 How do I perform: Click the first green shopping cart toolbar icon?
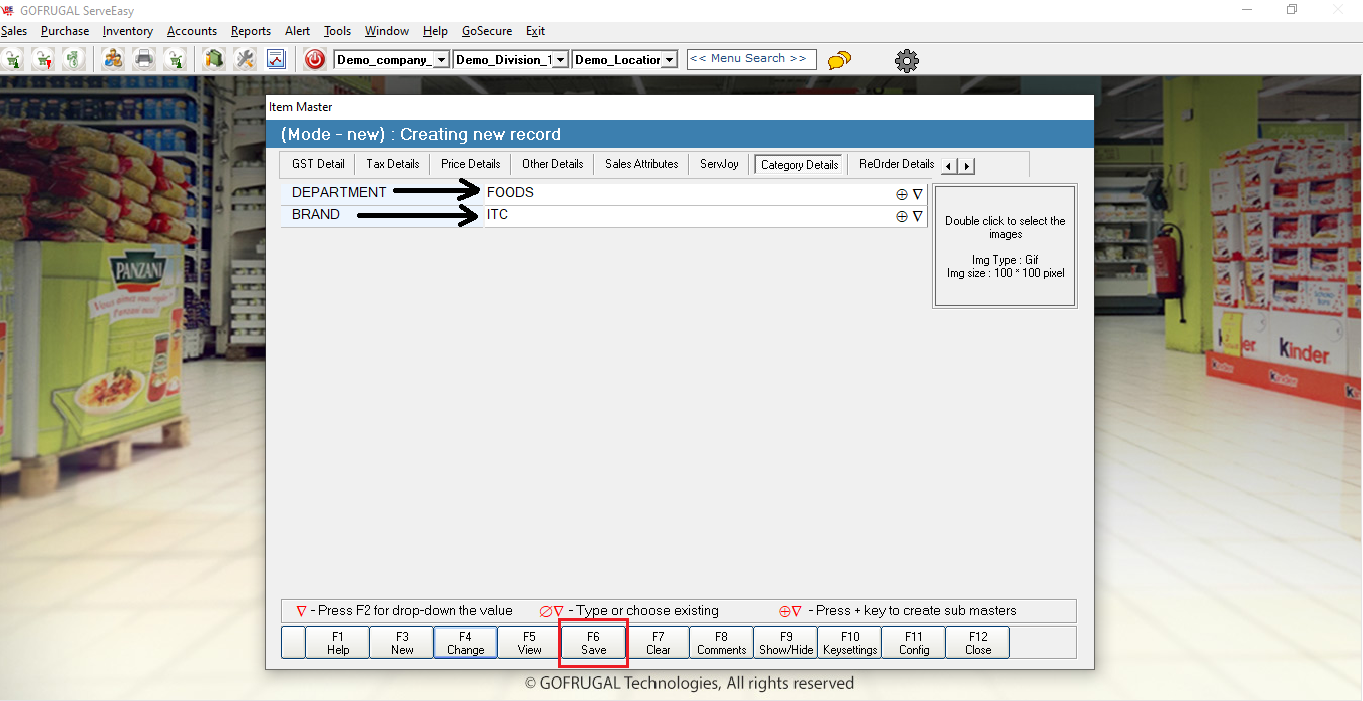[13, 59]
